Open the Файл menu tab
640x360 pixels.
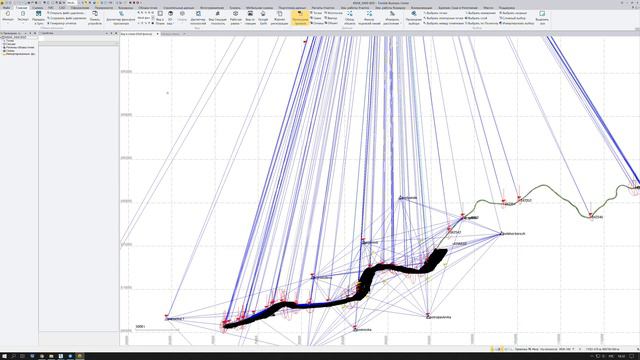(6, 8)
